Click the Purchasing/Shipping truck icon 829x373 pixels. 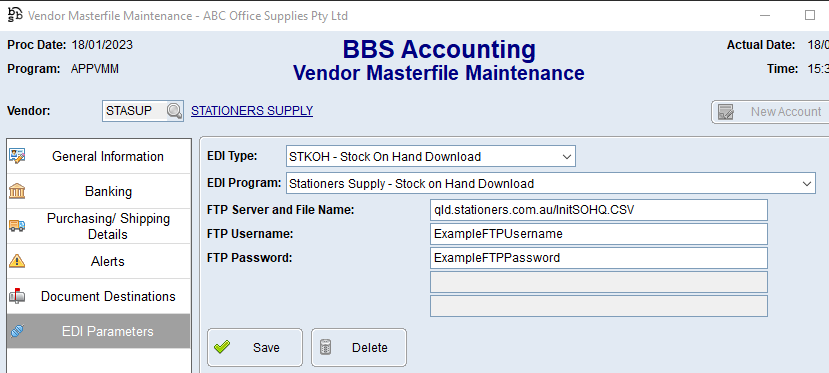(x=17, y=226)
